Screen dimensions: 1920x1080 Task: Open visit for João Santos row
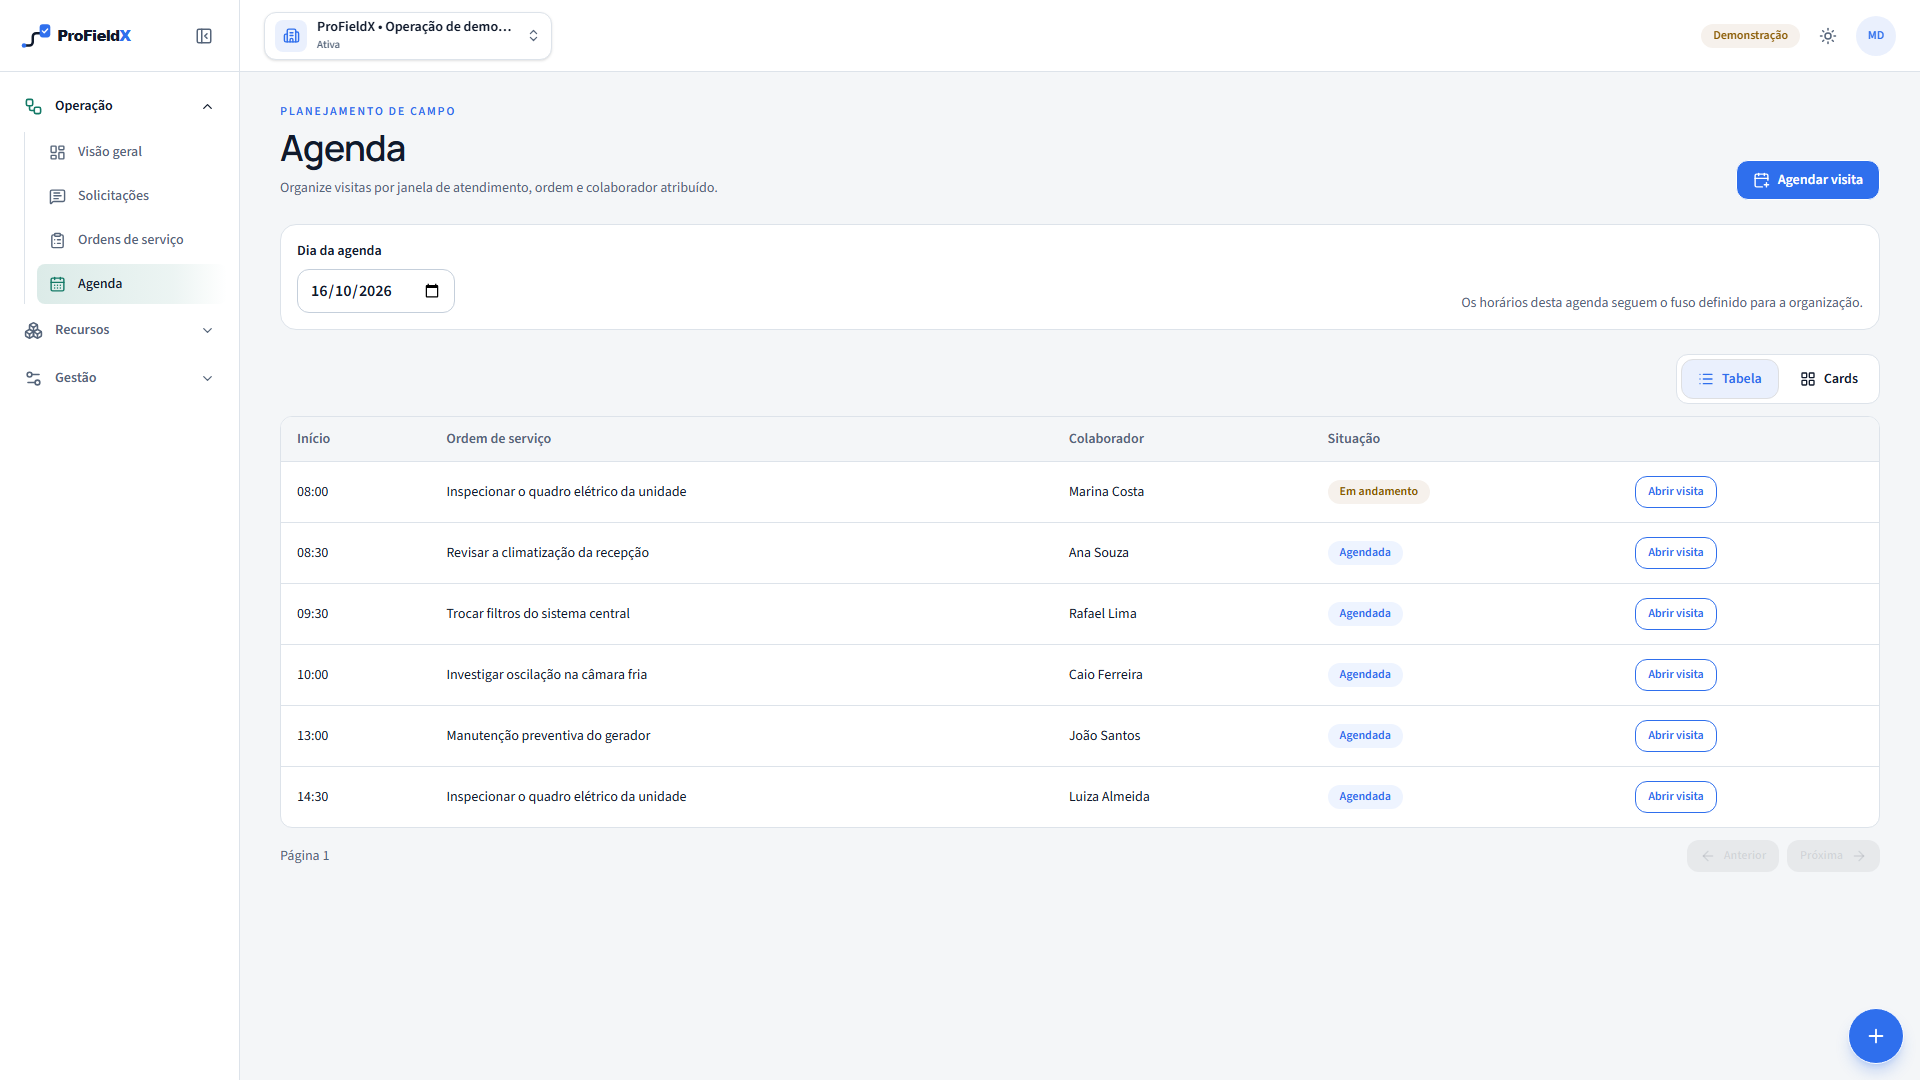(x=1675, y=736)
